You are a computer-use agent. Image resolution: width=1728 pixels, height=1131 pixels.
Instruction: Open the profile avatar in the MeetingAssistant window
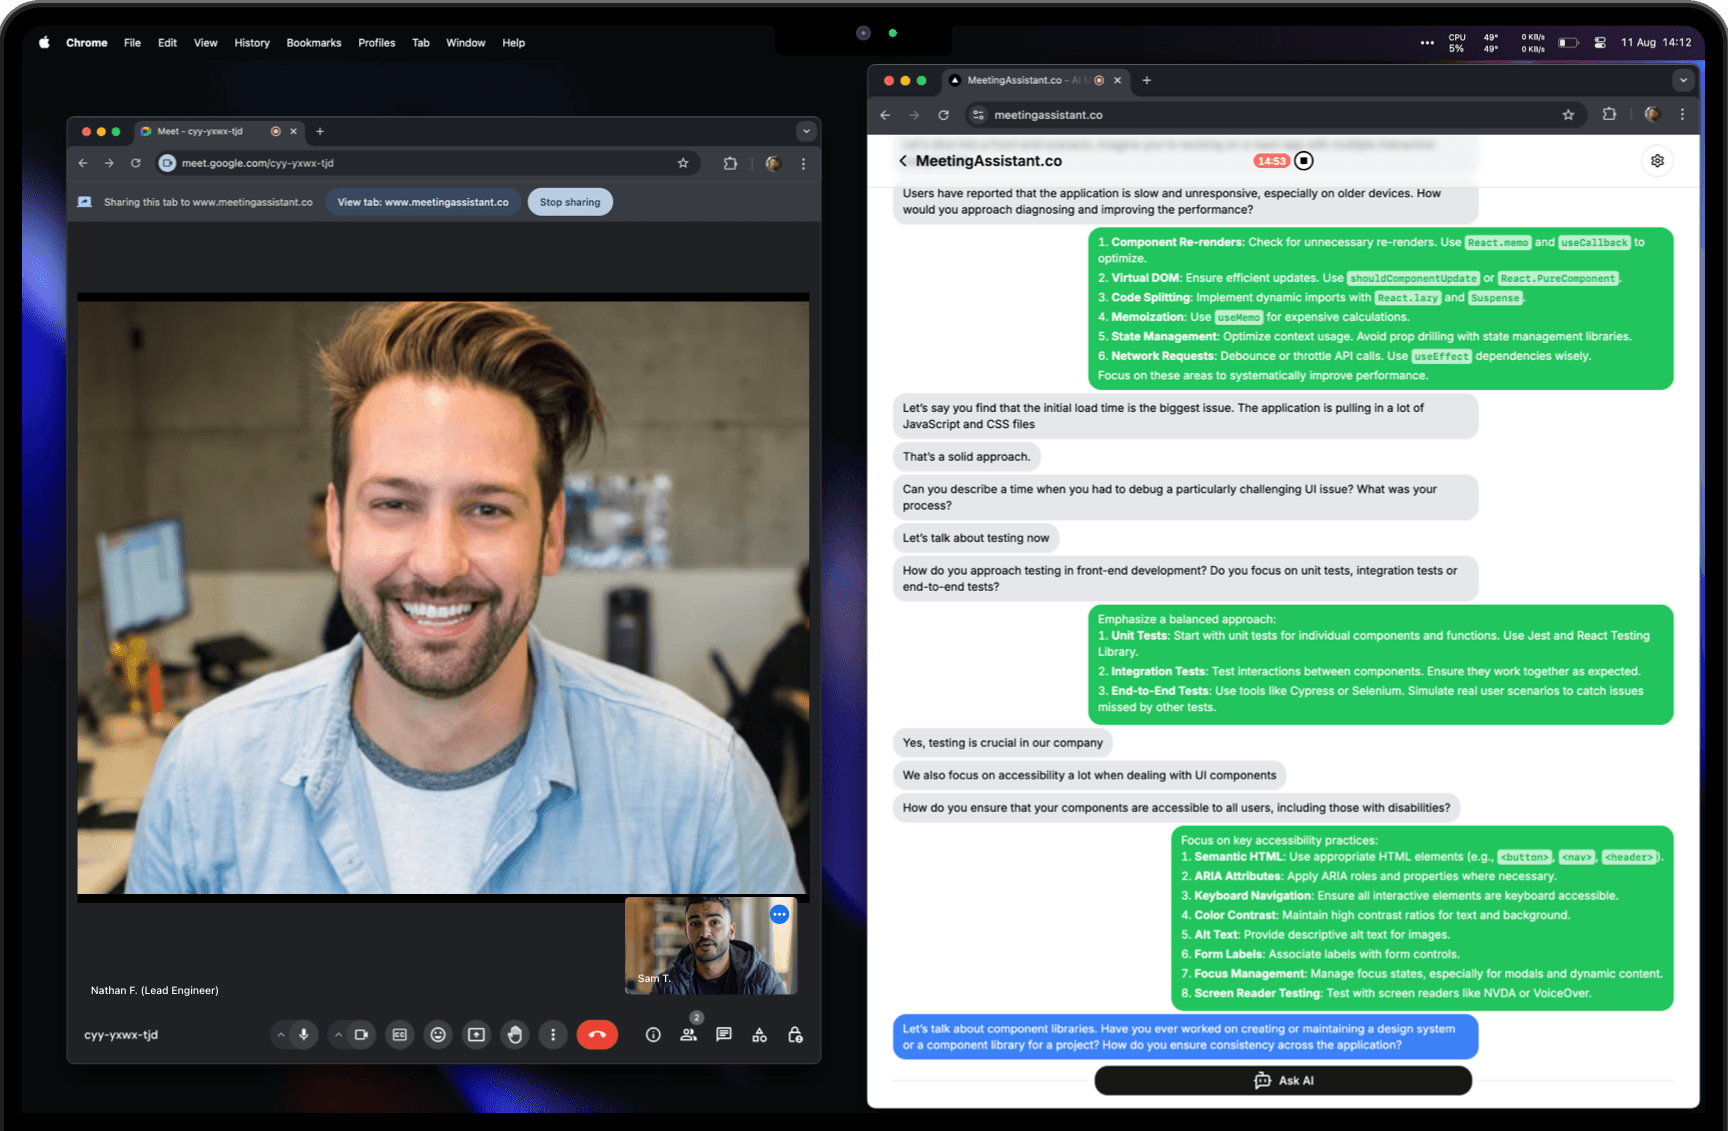click(x=1652, y=115)
